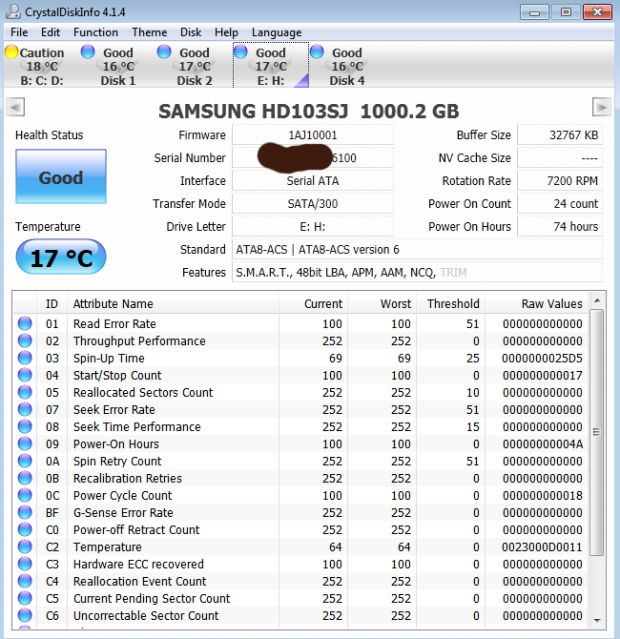620x639 pixels.
Task: Click the Good health status button
Action: click(x=61, y=176)
